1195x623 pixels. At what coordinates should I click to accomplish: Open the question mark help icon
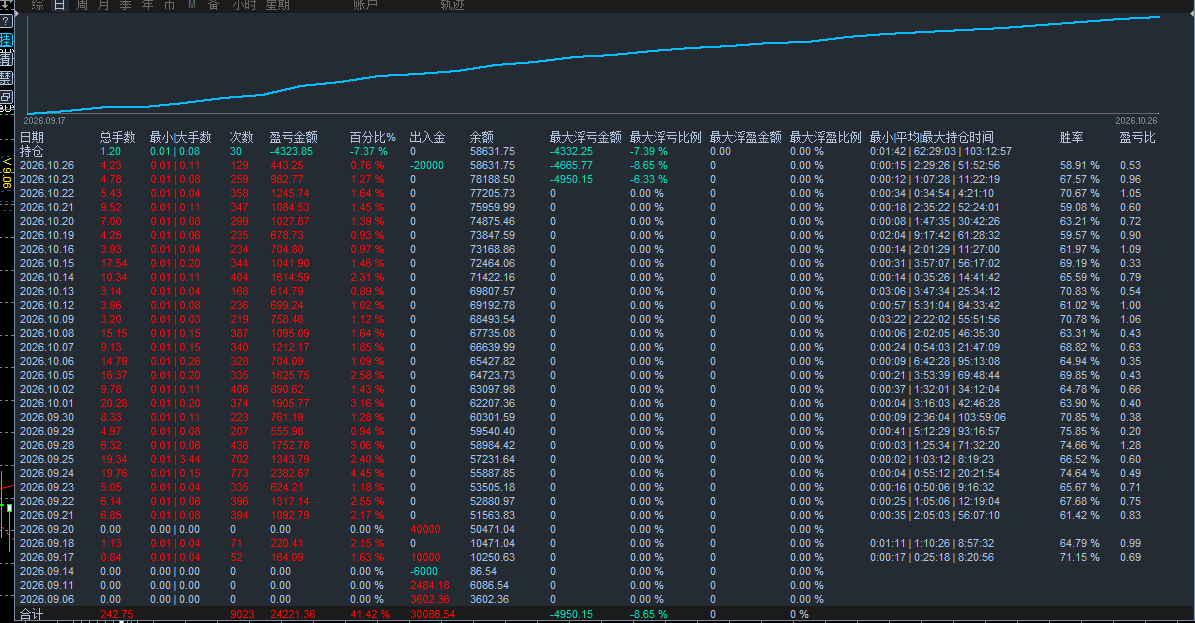[x=5, y=21]
